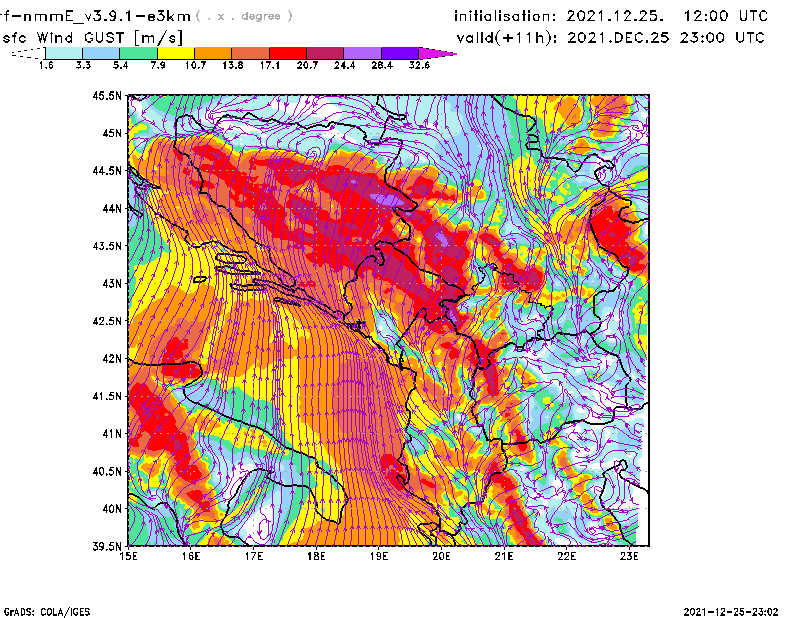Click the 40.5N latitude label
The height and width of the screenshot is (618, 800).
pos(107,472)
